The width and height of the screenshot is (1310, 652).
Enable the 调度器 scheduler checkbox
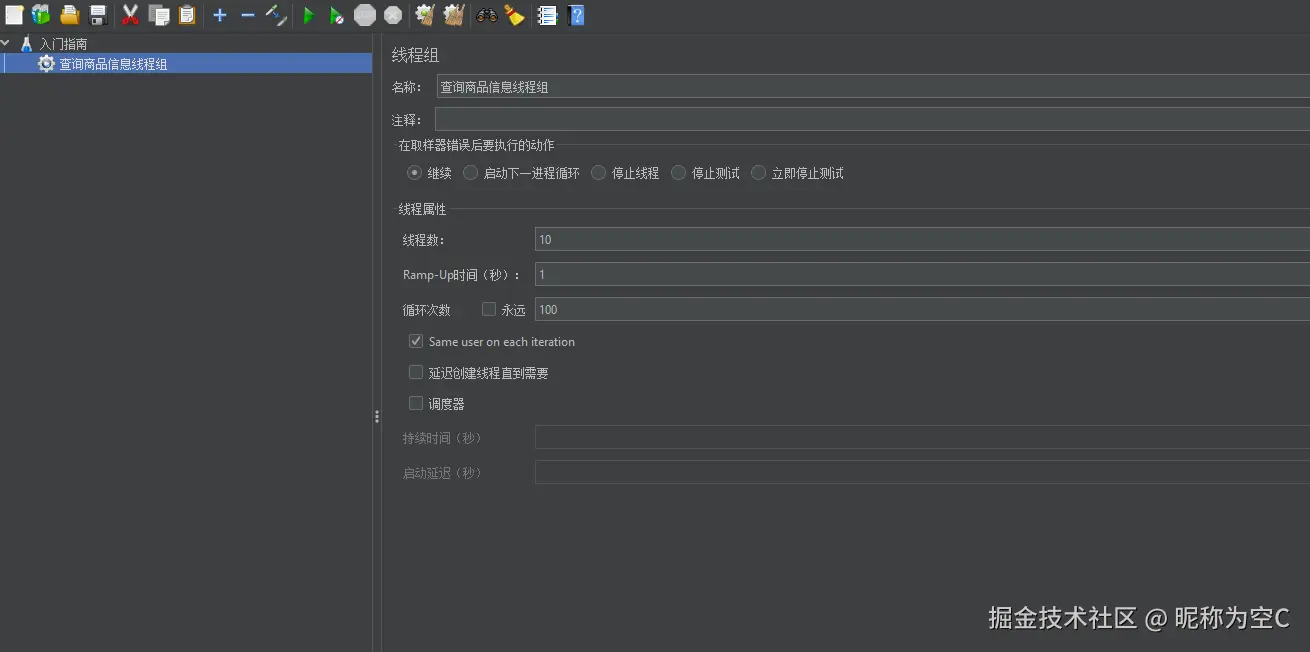click(416, 403)
